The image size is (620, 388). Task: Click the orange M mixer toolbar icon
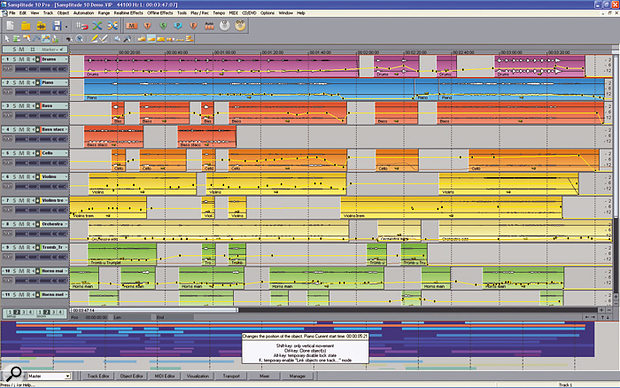tap(131, 26)
